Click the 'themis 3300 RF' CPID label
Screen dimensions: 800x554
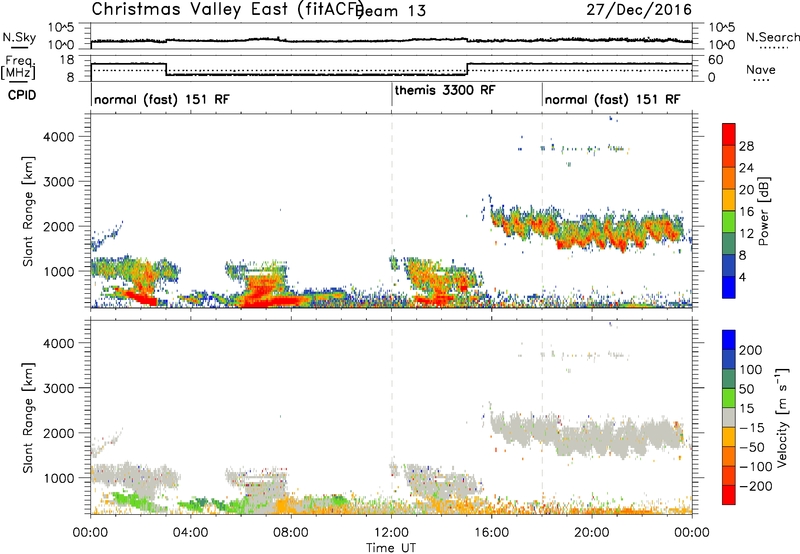445,91
